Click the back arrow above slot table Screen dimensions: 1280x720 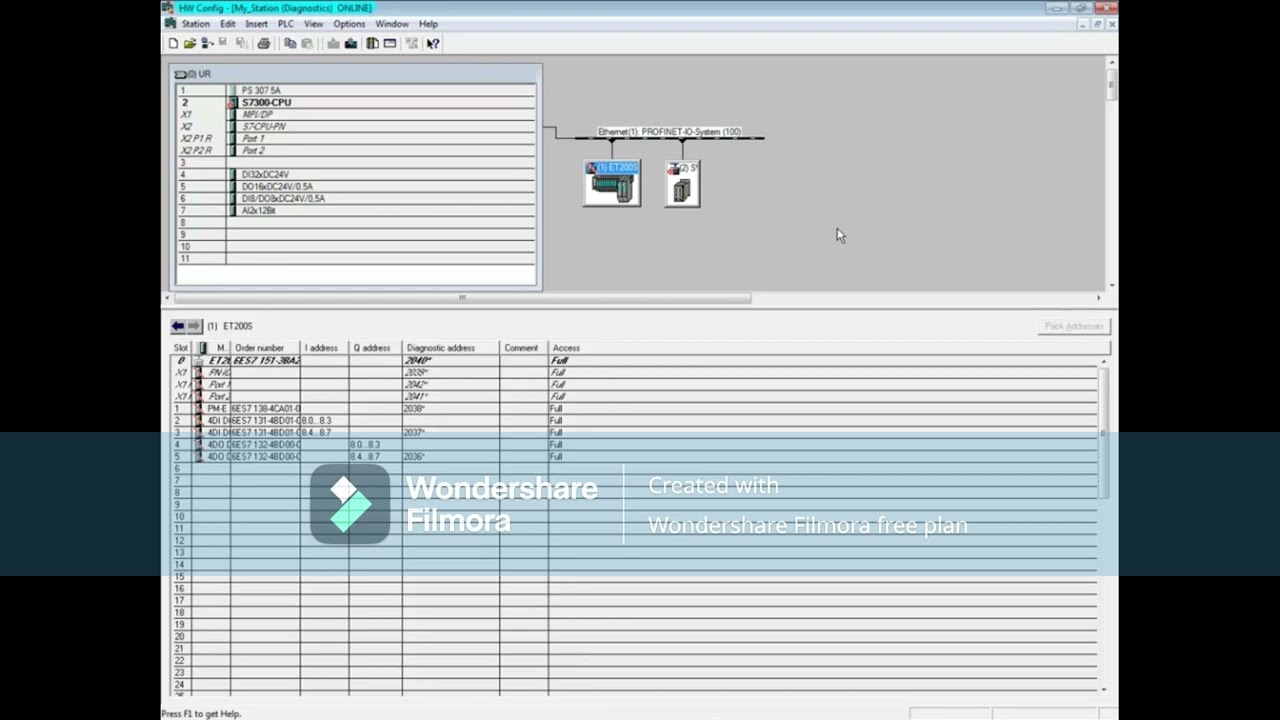(178, 326)
